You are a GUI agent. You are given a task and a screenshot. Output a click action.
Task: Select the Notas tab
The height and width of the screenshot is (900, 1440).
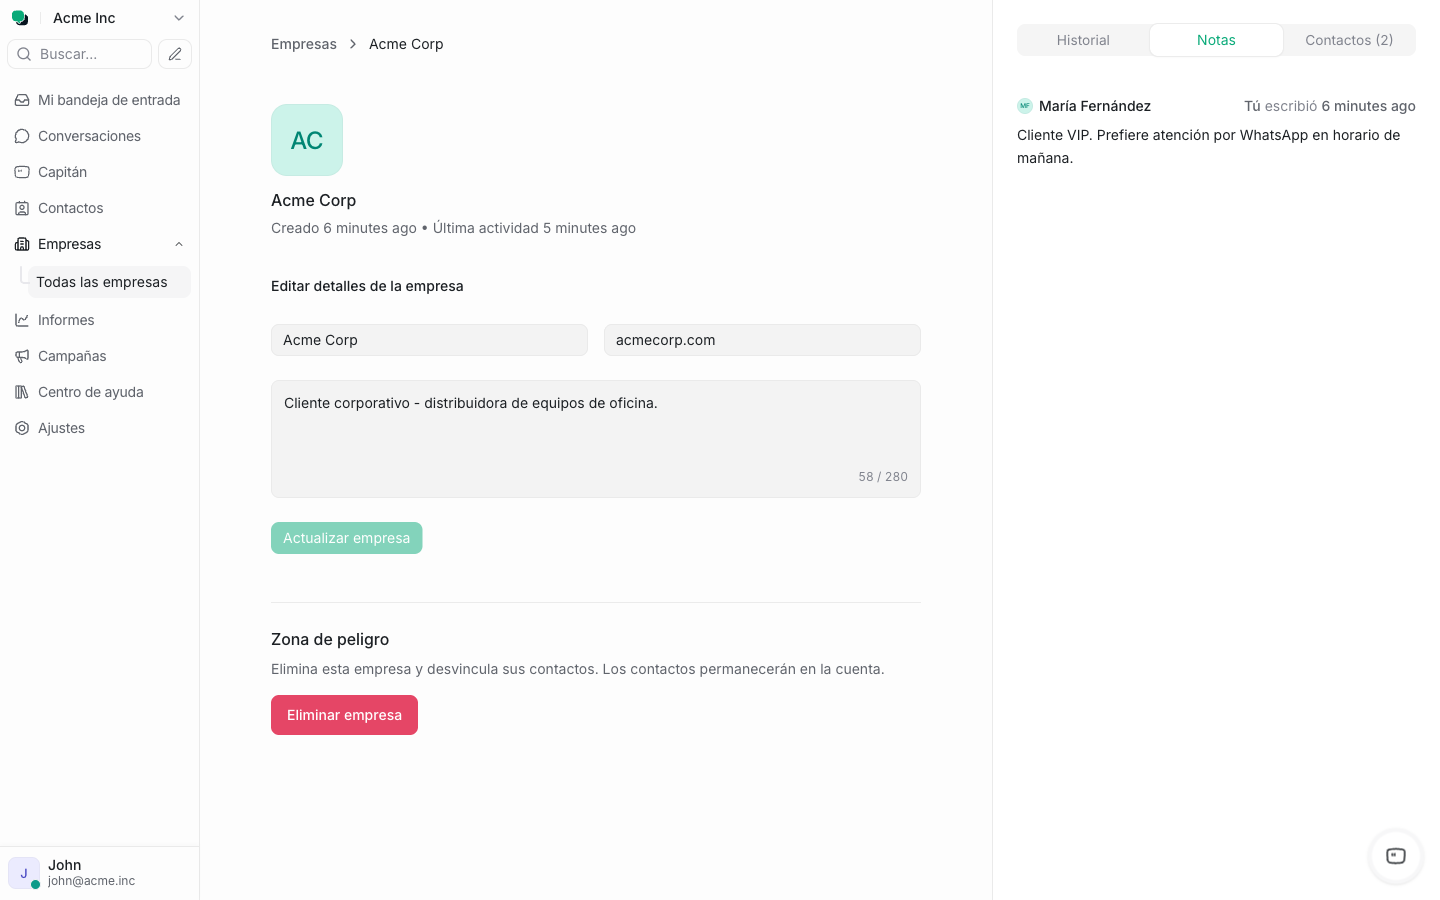(x=1216, y=40)
